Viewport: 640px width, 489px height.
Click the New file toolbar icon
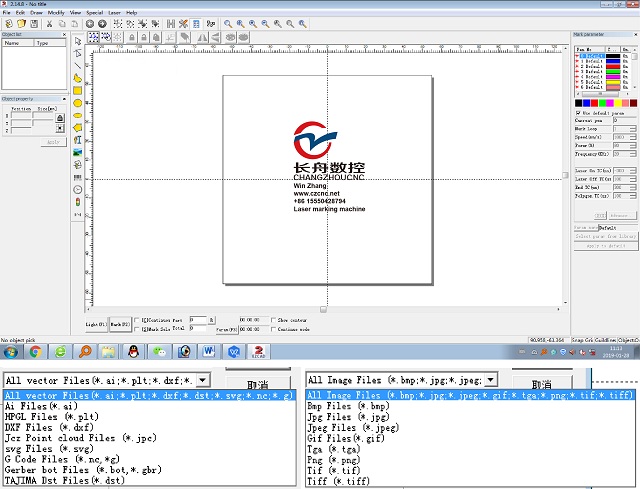(9, 24)
